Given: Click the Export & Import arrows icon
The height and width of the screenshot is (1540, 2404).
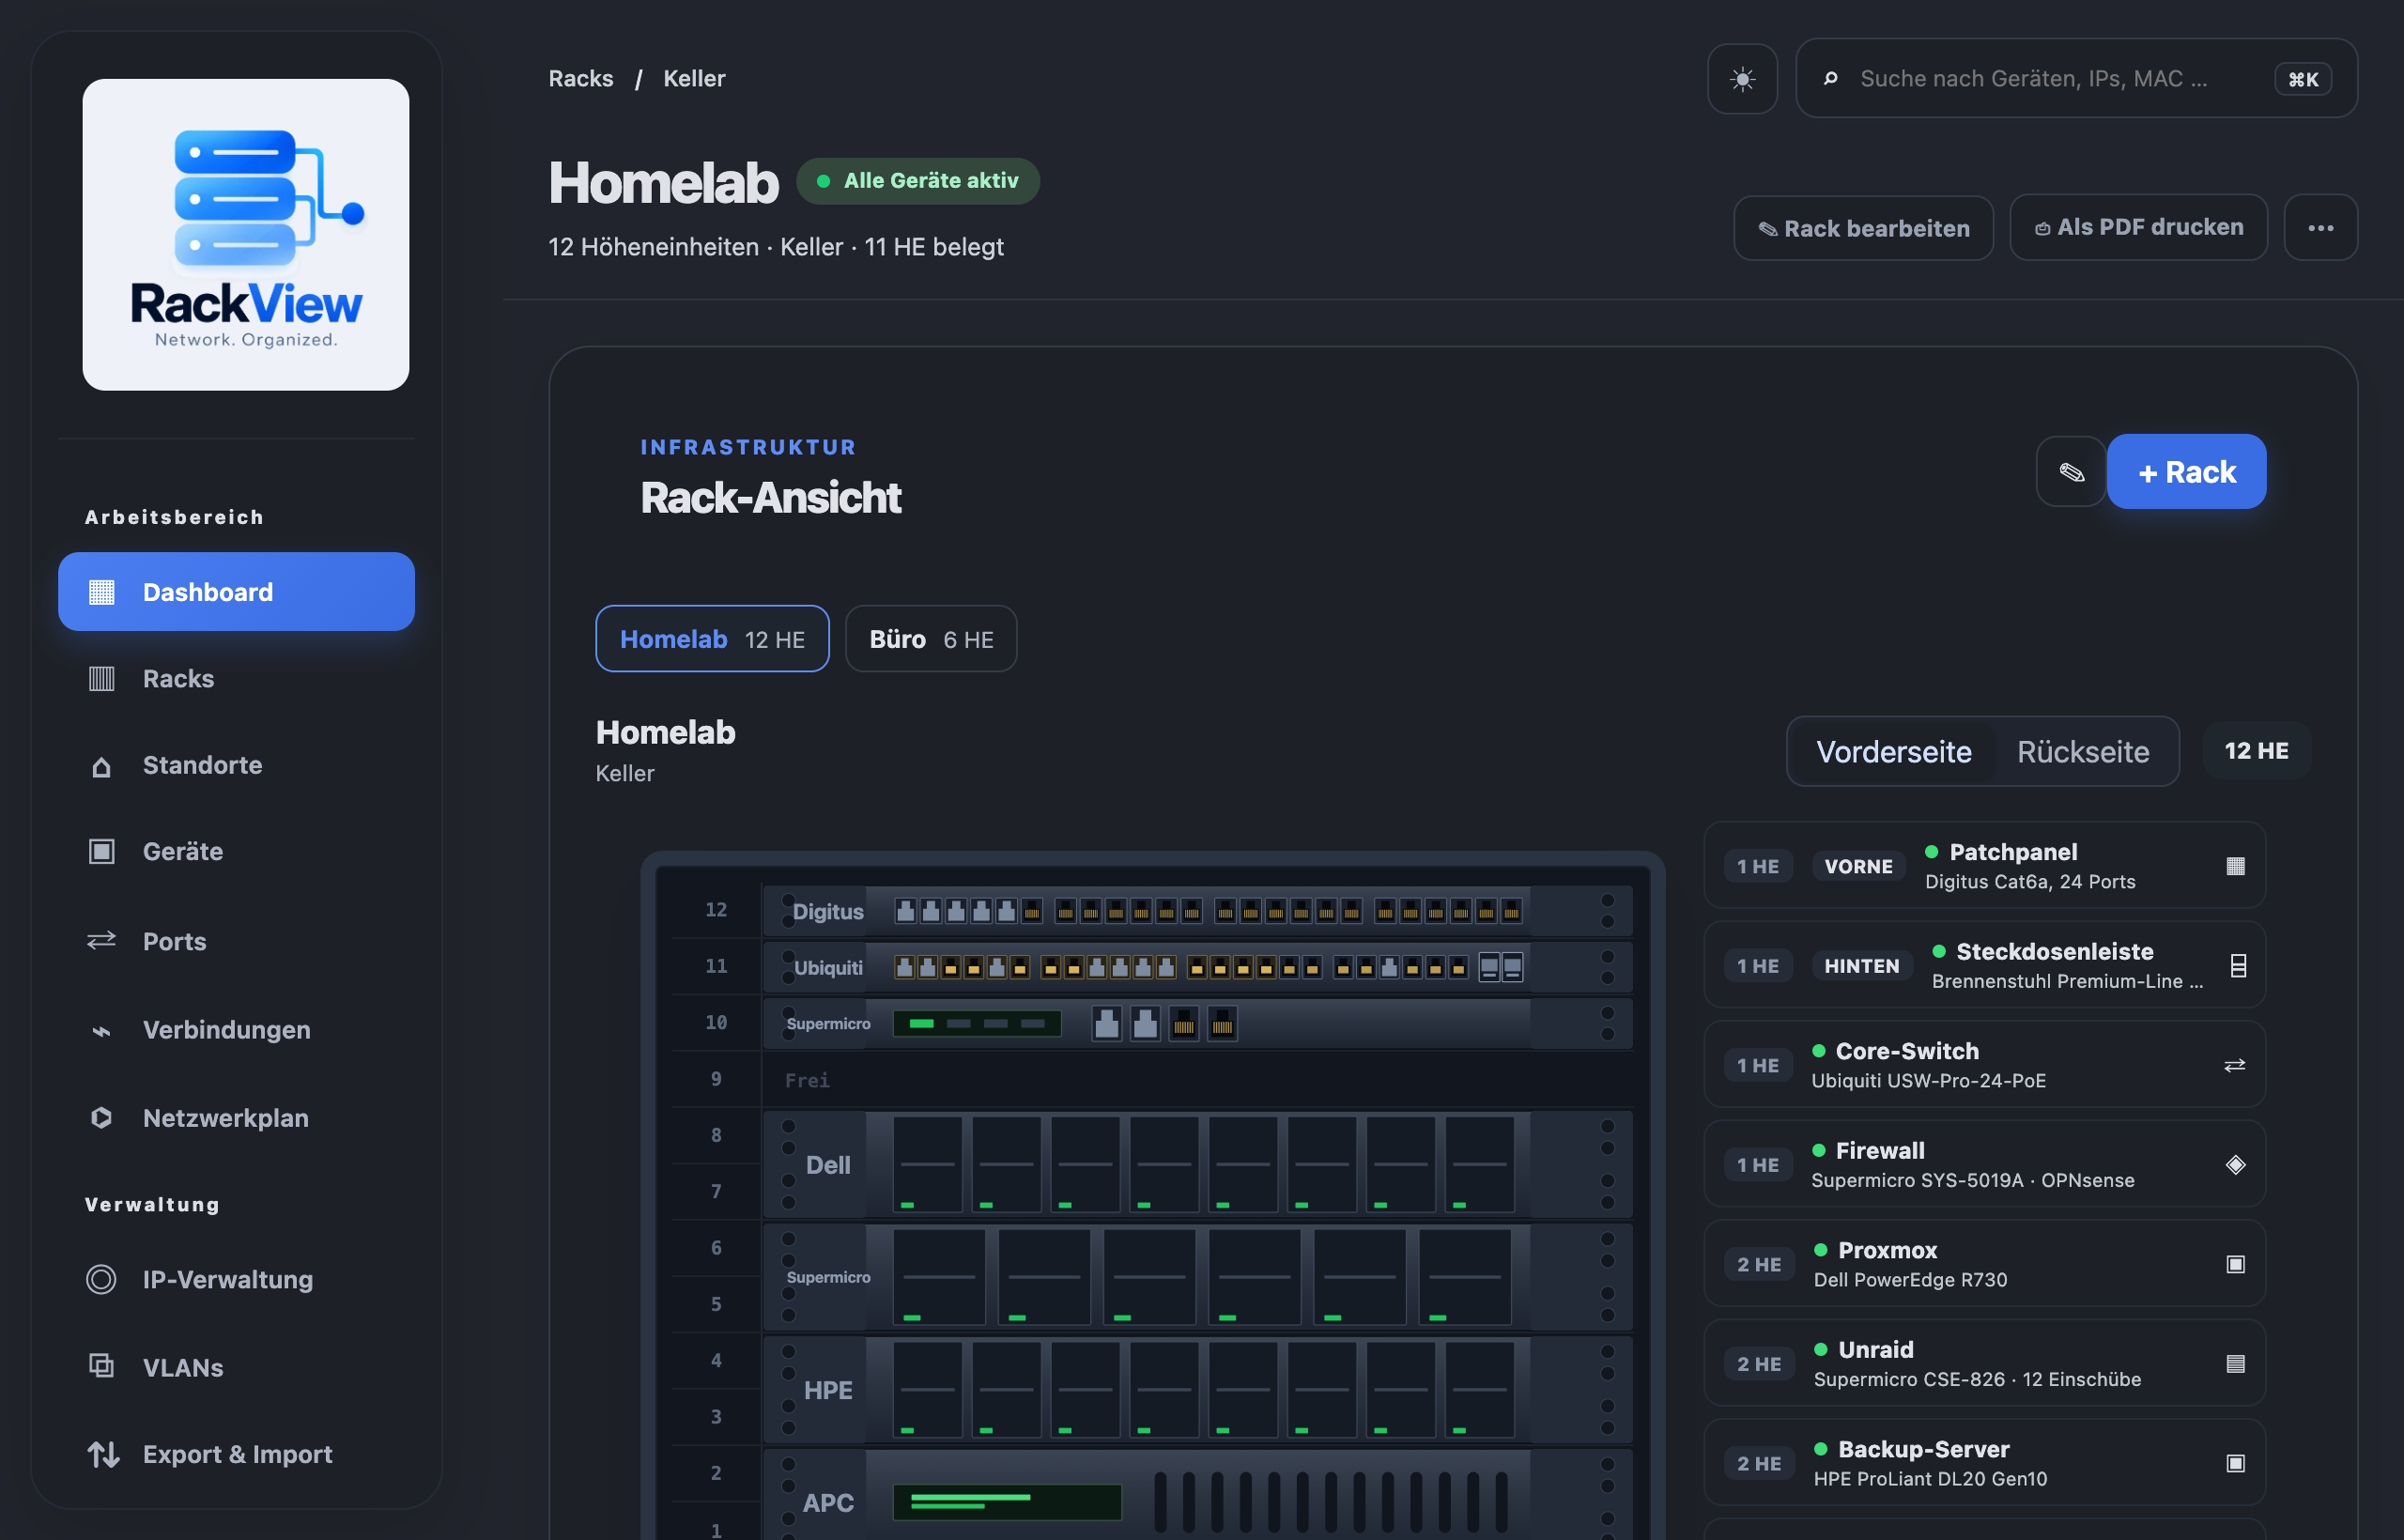Looking at the screenshot, I should 103,1455.
